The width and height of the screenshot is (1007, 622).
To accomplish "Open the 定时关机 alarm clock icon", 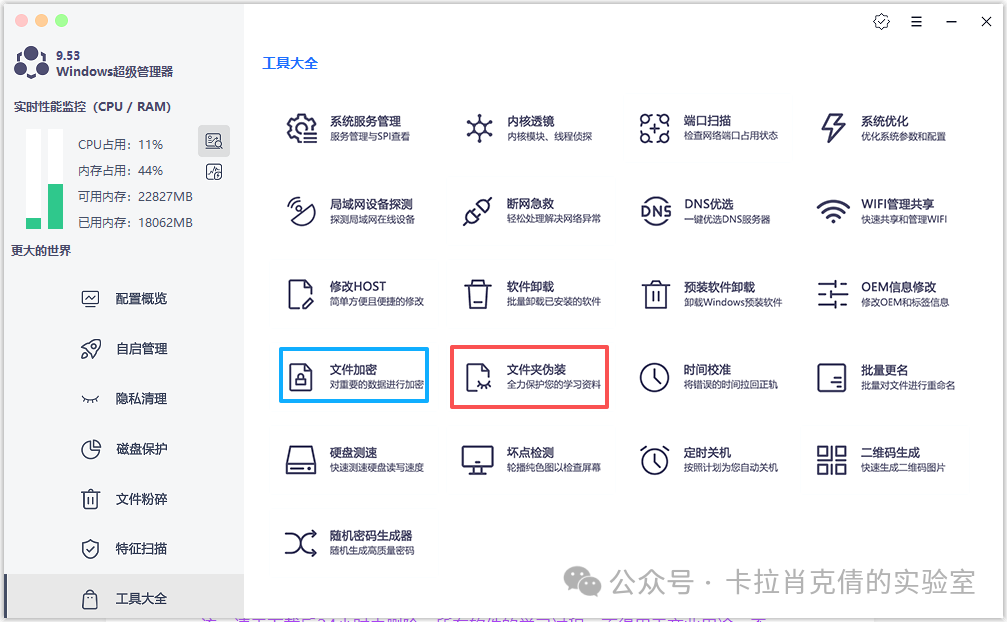I will coord(655,460).
